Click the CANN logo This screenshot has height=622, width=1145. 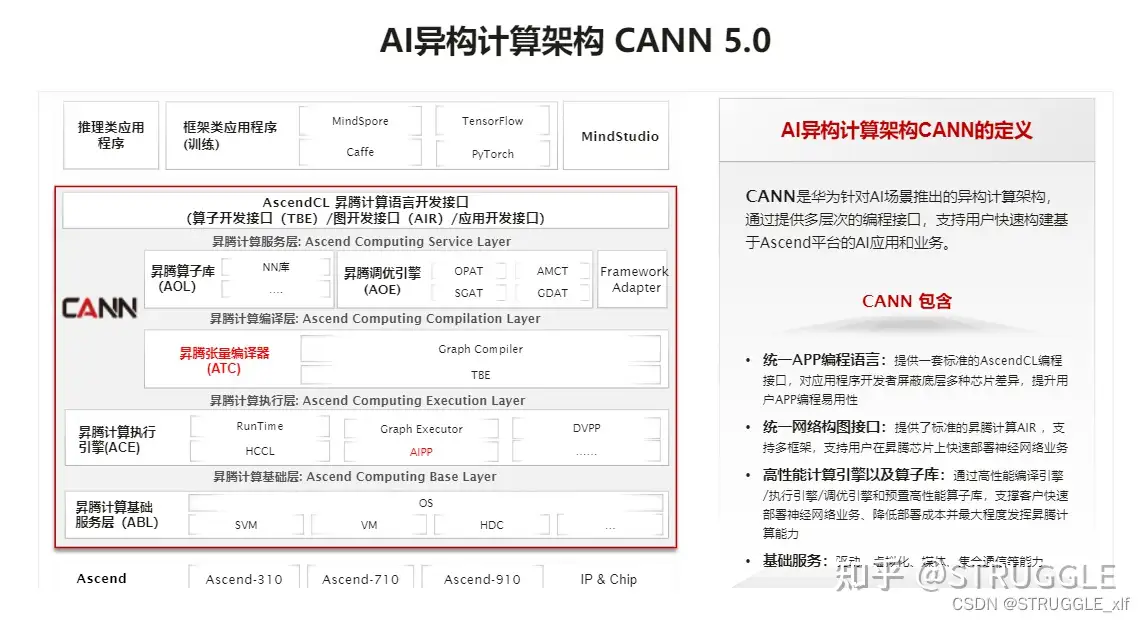pos(99,308)
